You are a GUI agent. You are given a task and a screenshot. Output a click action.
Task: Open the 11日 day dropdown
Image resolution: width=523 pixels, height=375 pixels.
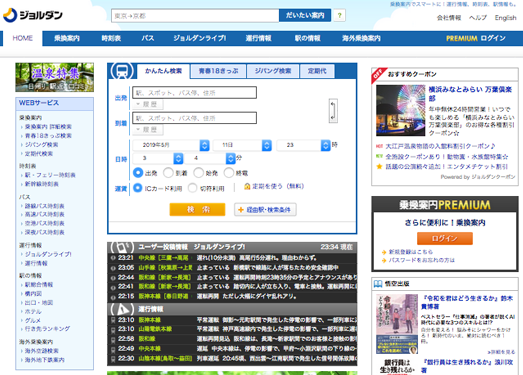pos(242,145)
